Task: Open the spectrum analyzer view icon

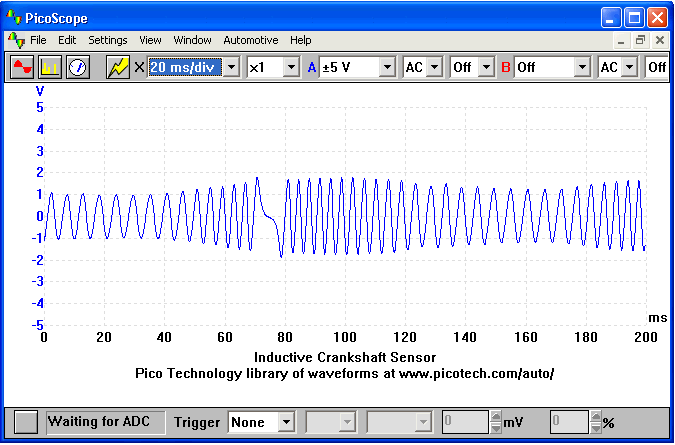Action: point(50,68)
